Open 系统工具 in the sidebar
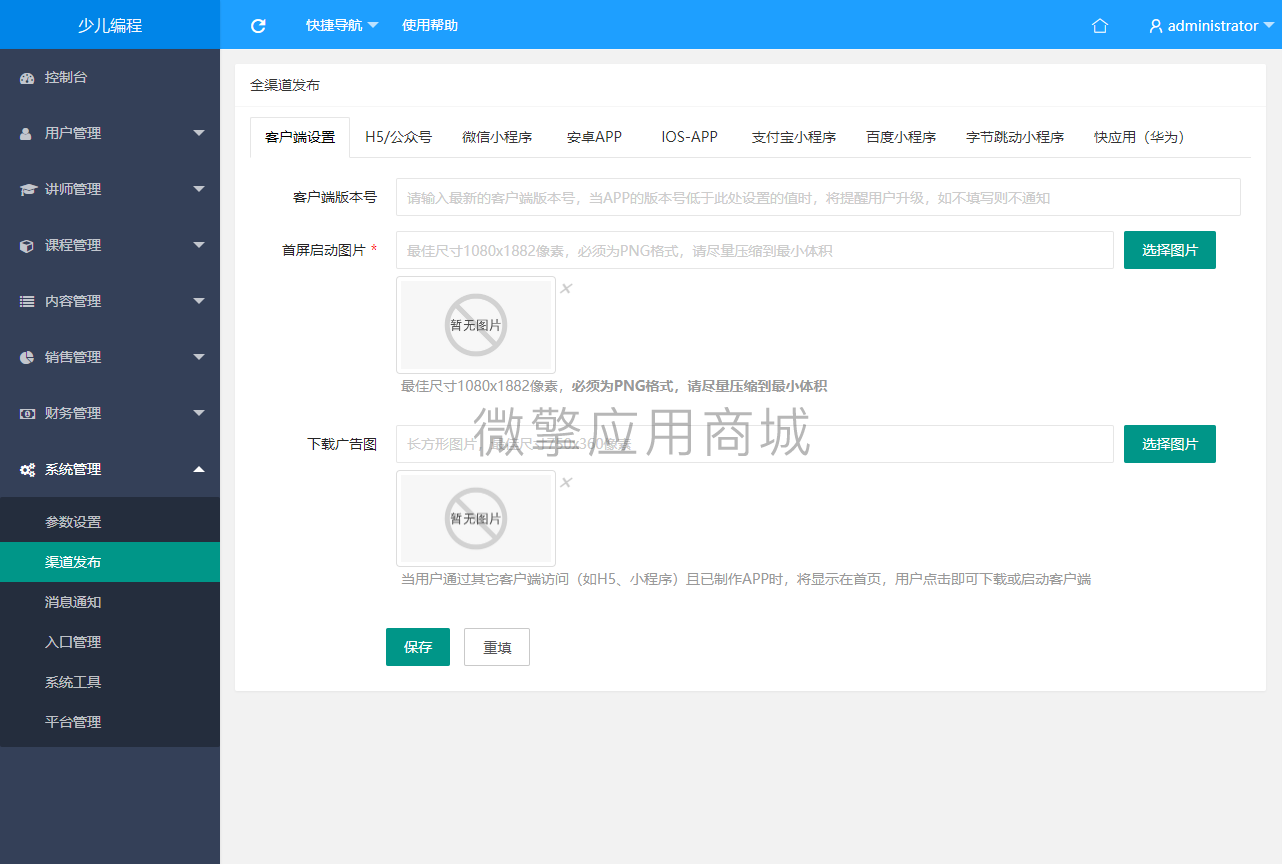Screen dimensions: 1282x864 pos(110,682)
